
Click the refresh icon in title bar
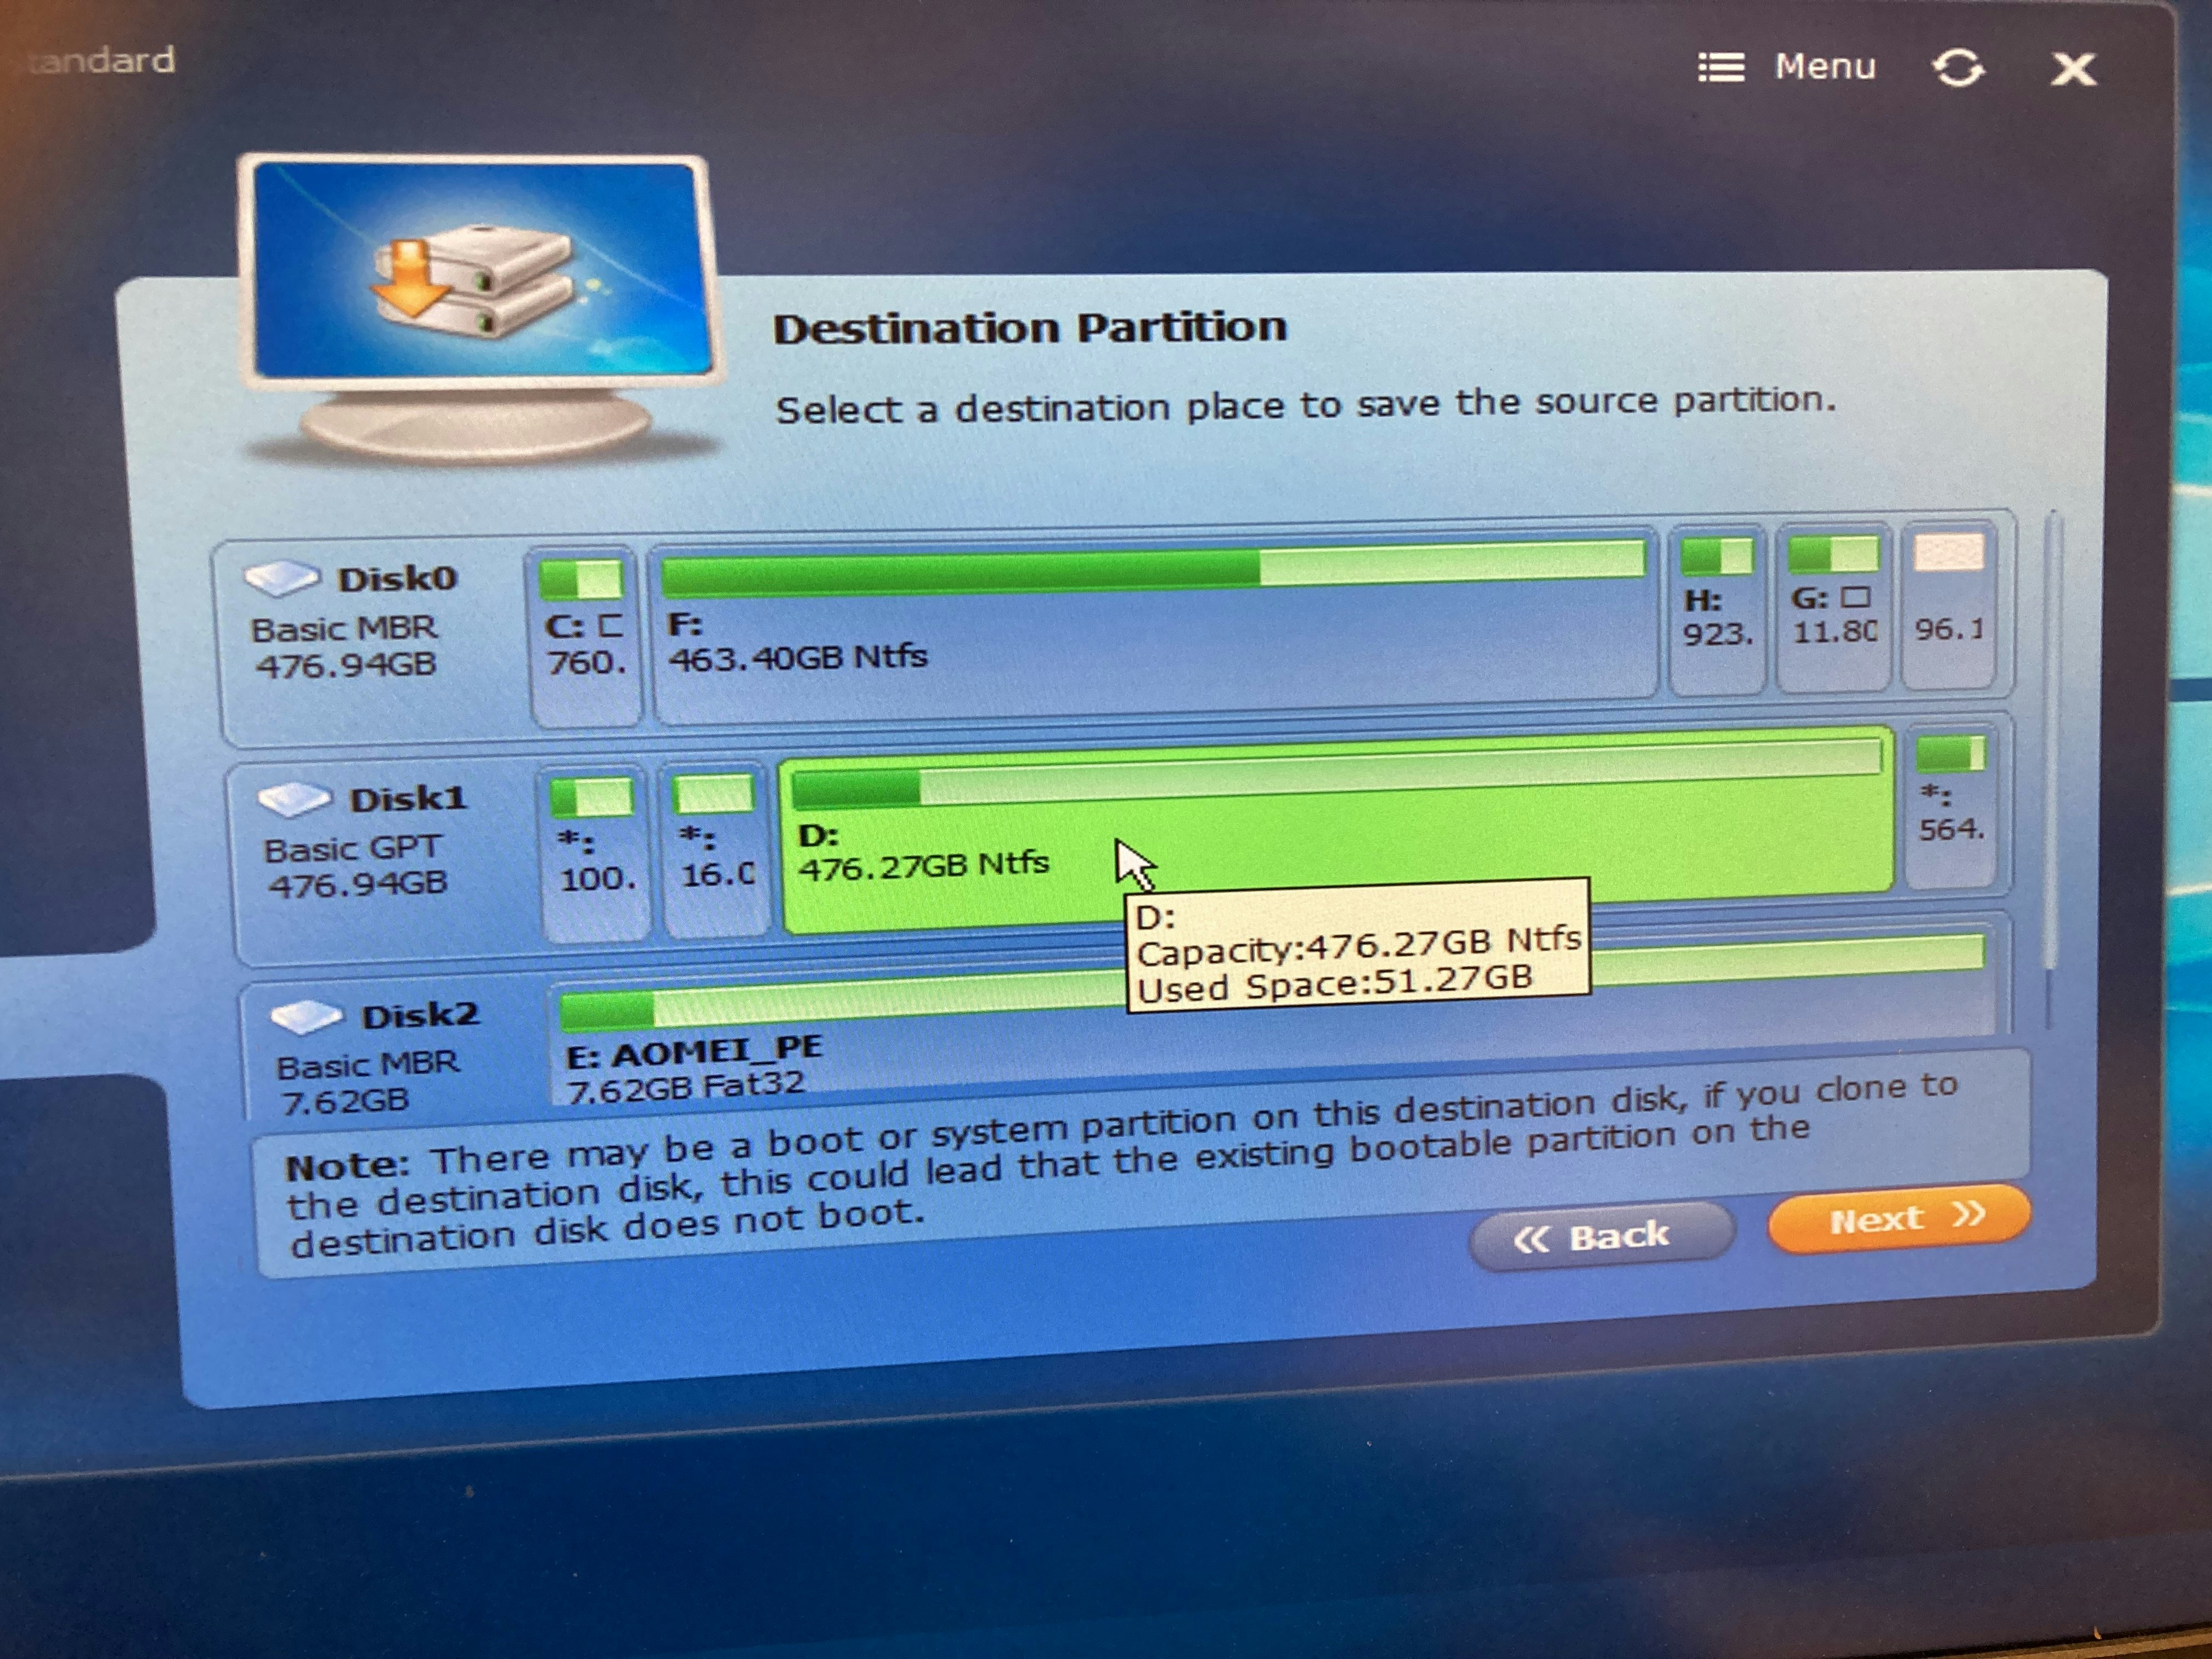(x=1957, y=69)
